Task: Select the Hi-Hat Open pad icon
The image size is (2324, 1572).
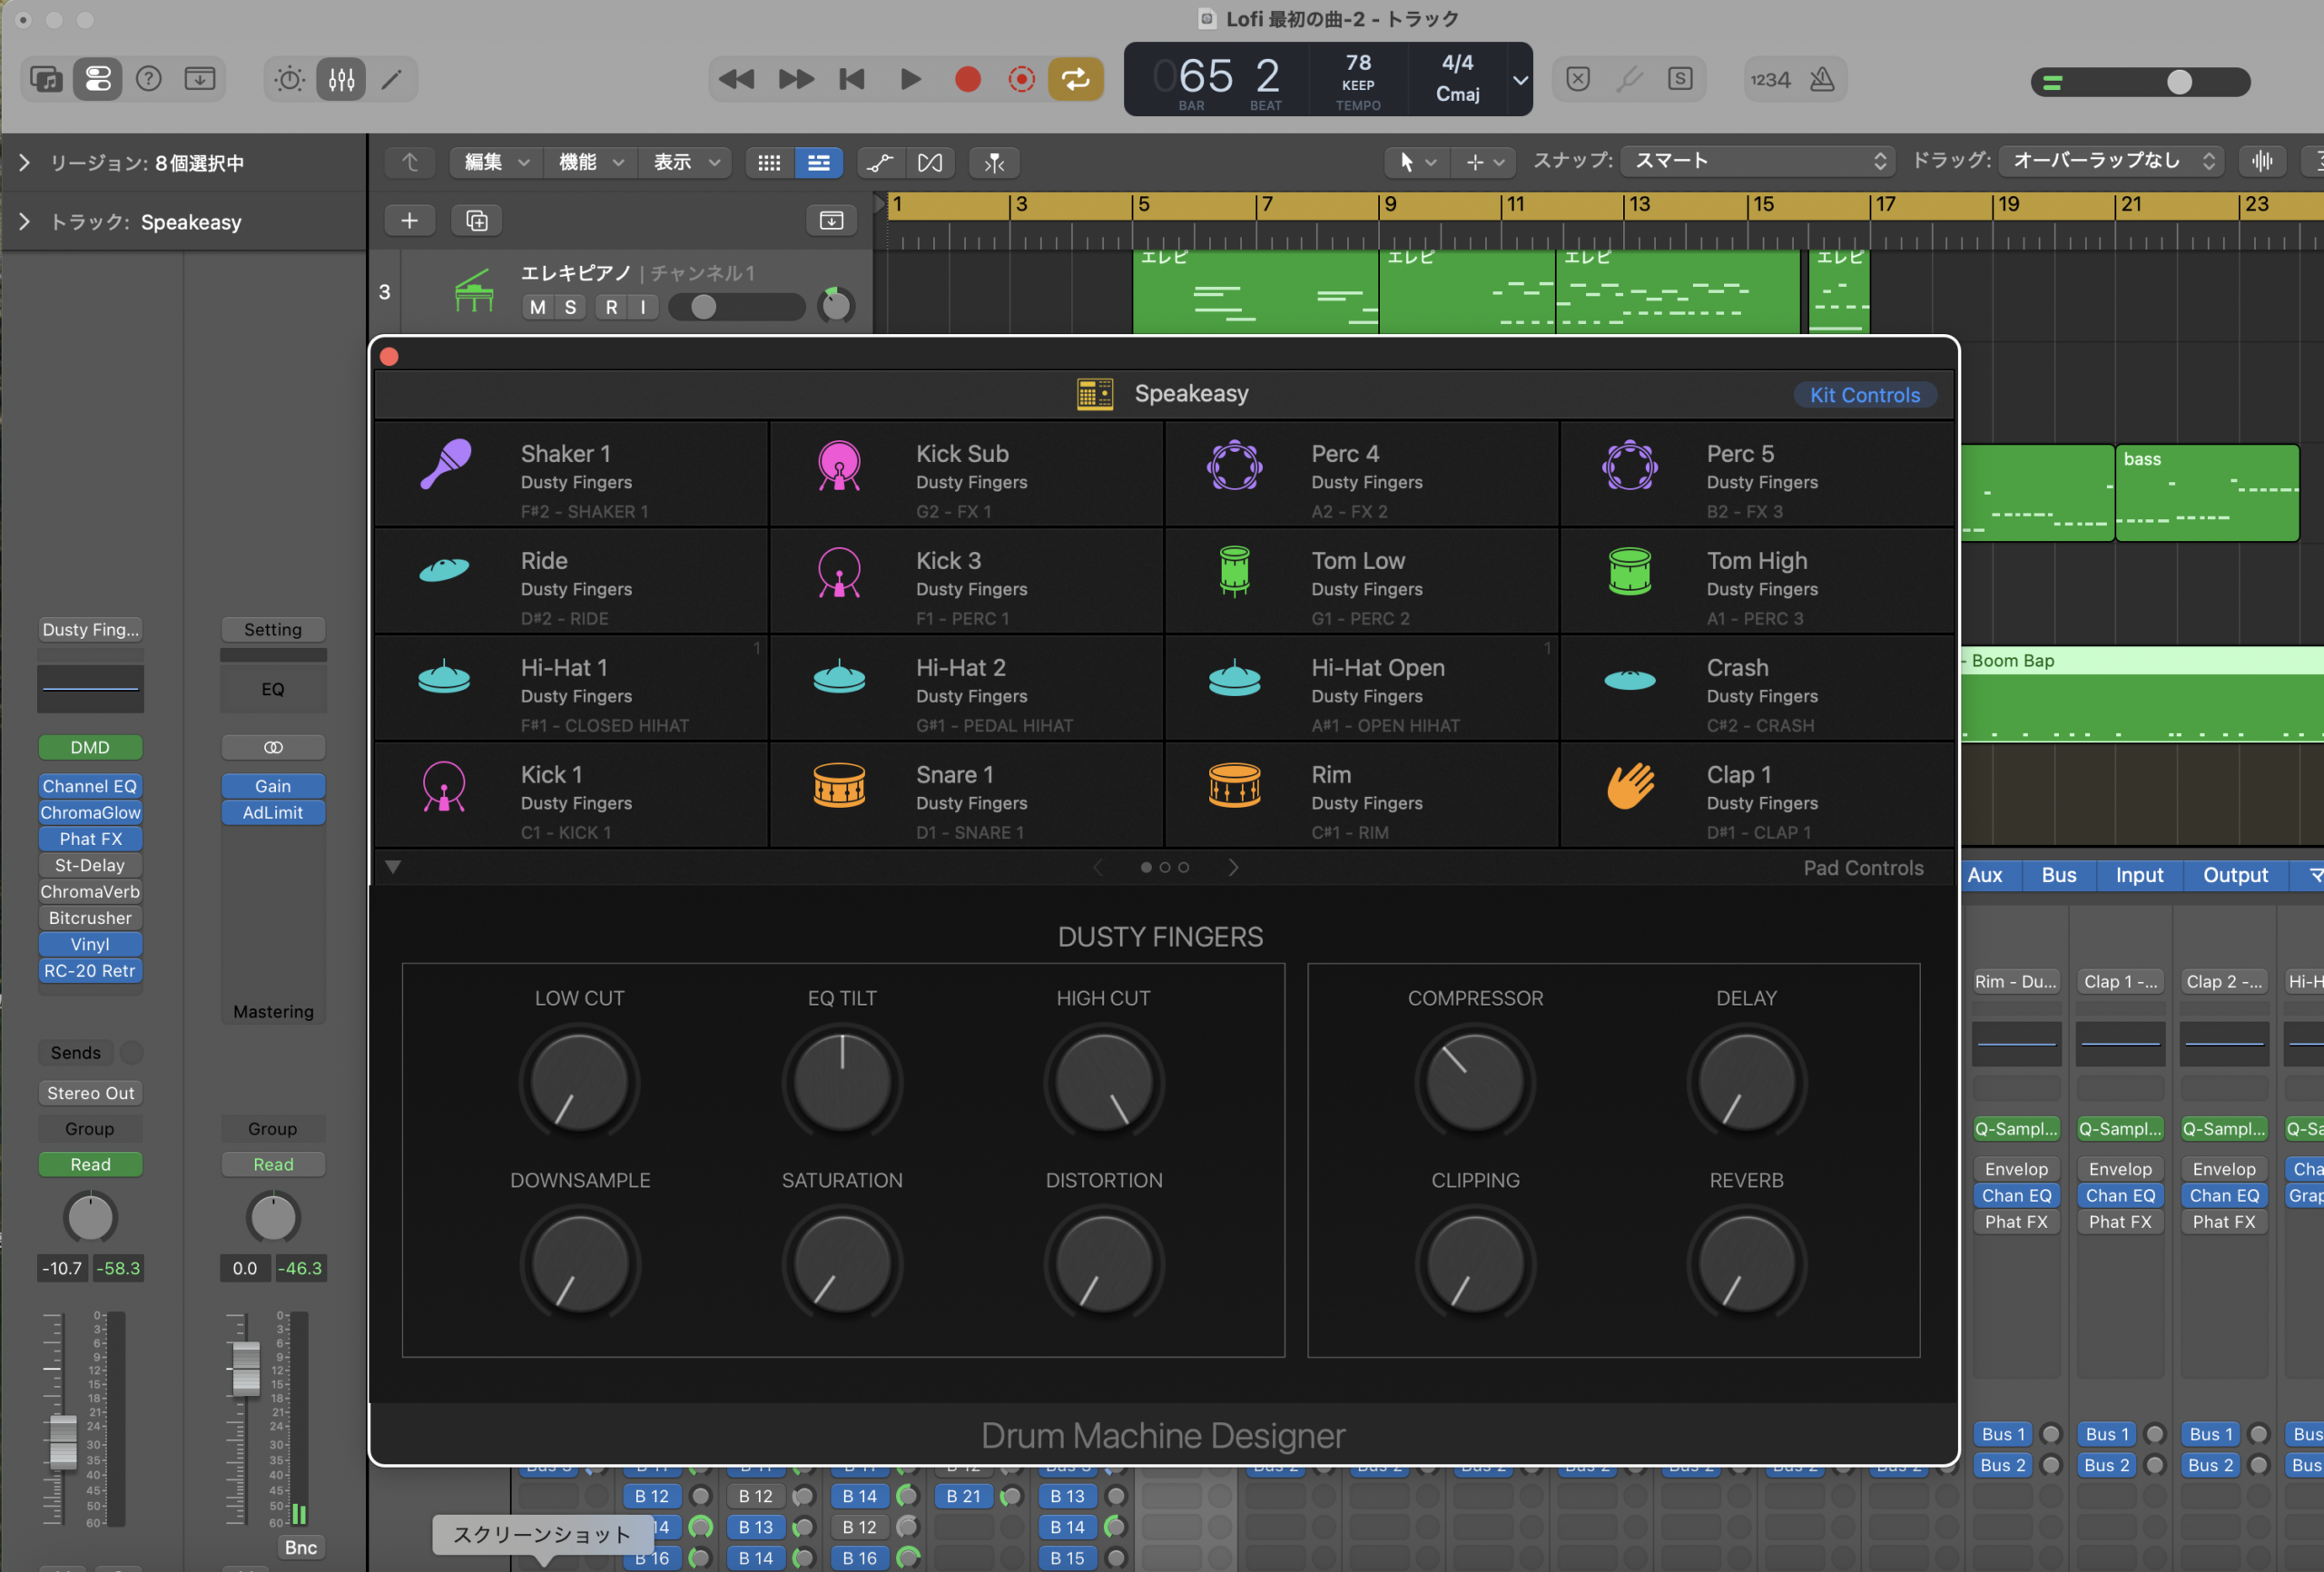Action: (1234, 677)
